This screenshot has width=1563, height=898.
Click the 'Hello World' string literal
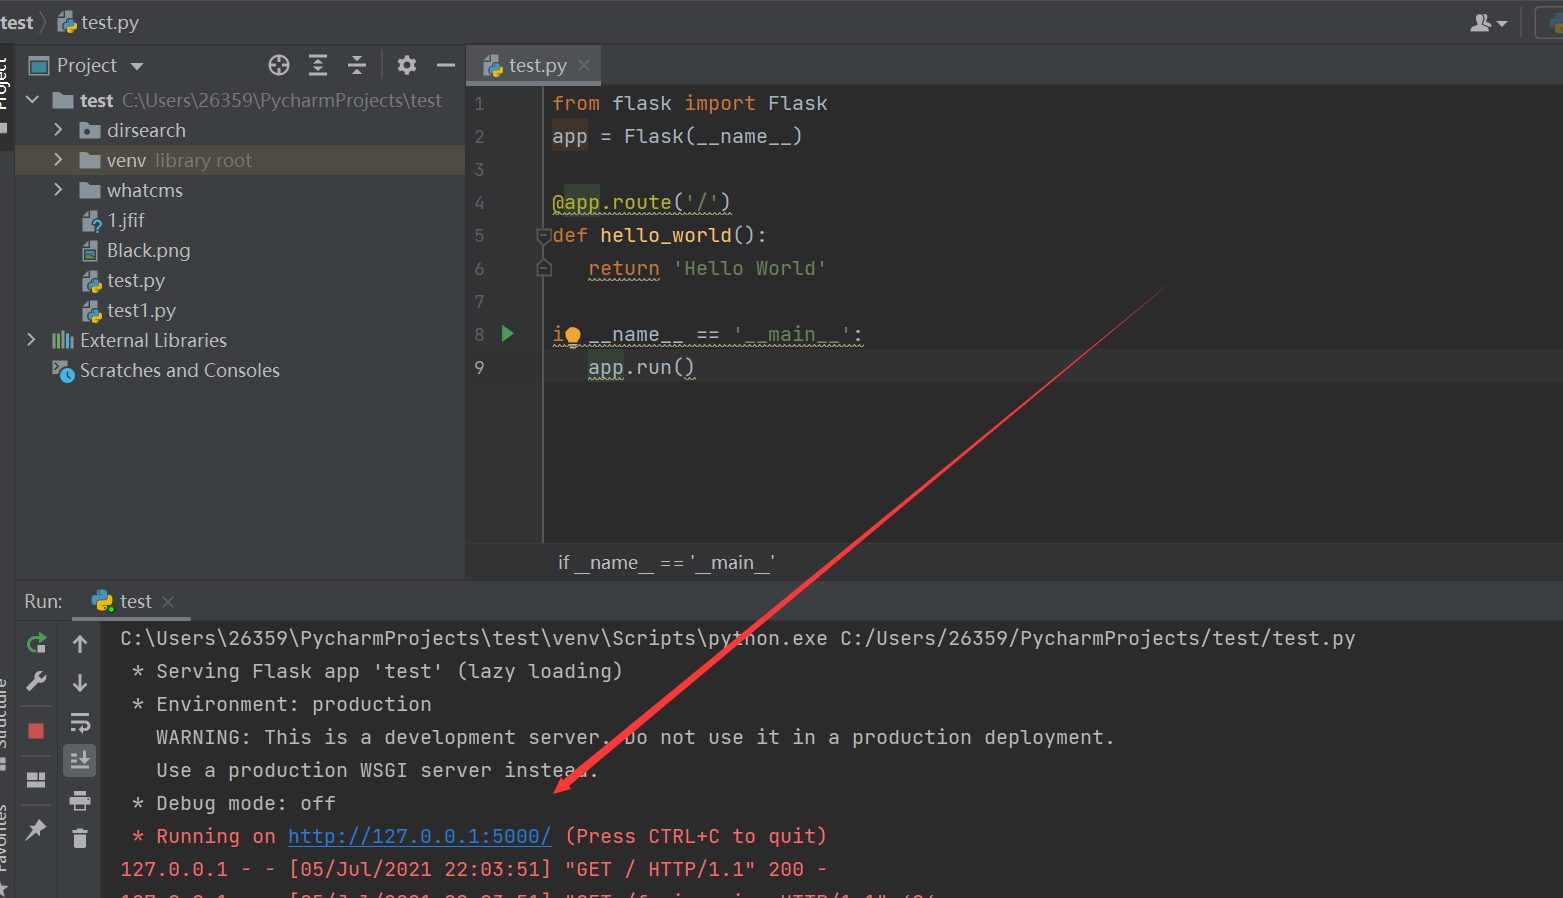(x=750, y=268)
